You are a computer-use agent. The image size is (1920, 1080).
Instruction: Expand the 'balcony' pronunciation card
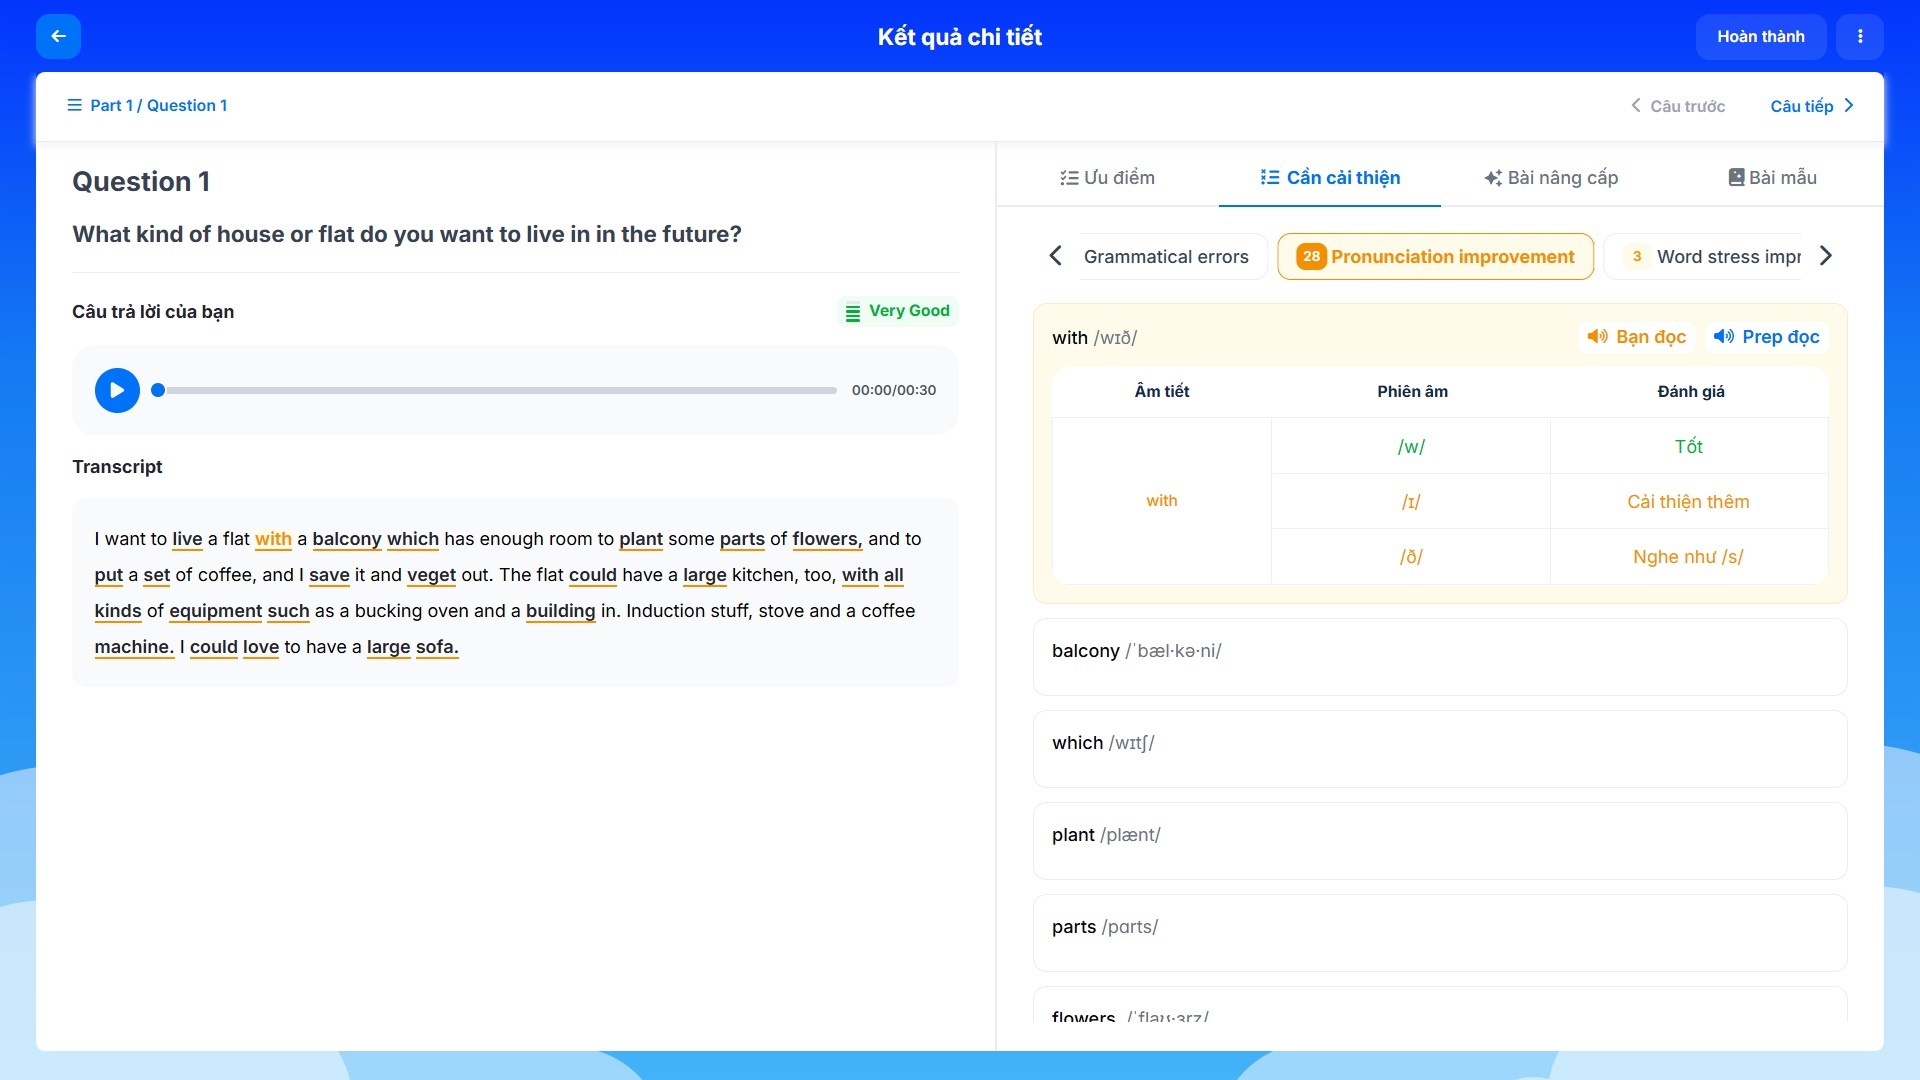pos(1439,657)
